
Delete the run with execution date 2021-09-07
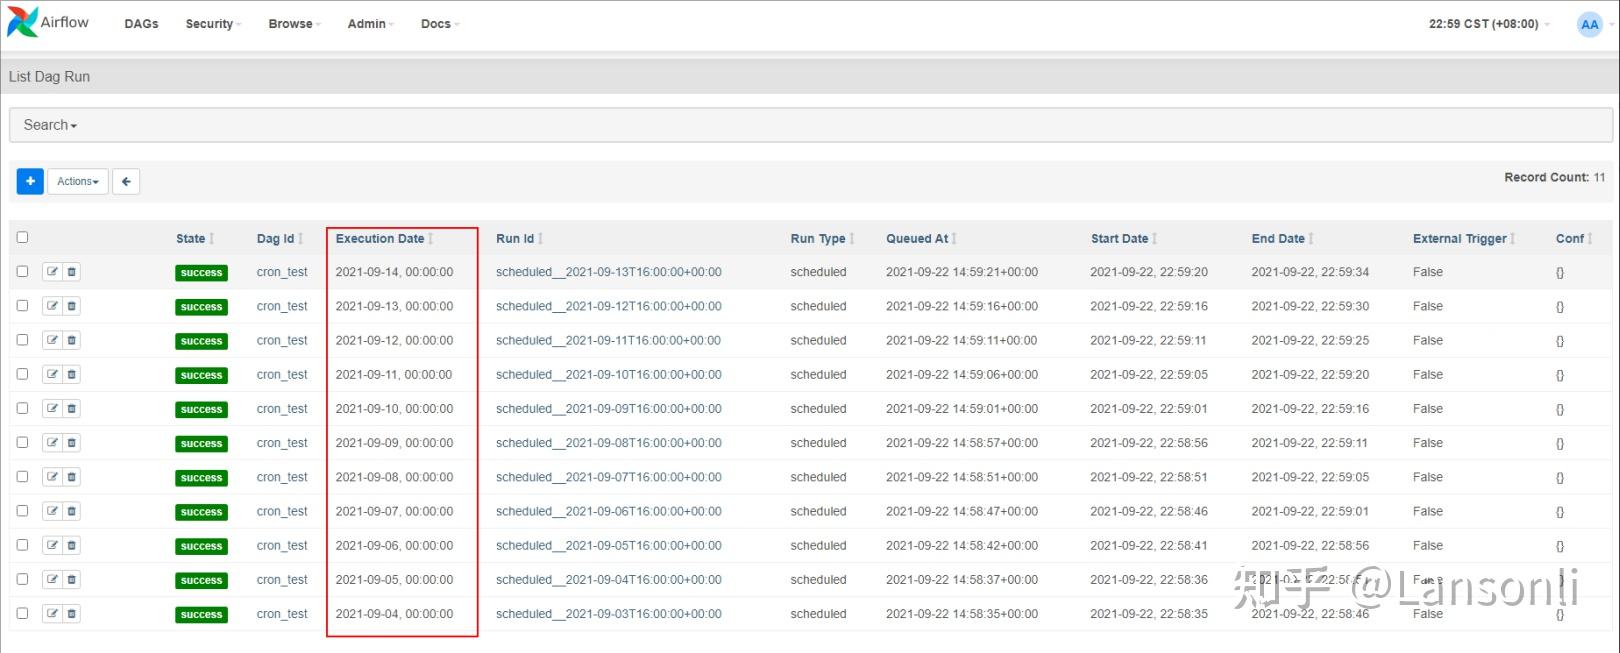pyautogui.click(x=72, y=511)
